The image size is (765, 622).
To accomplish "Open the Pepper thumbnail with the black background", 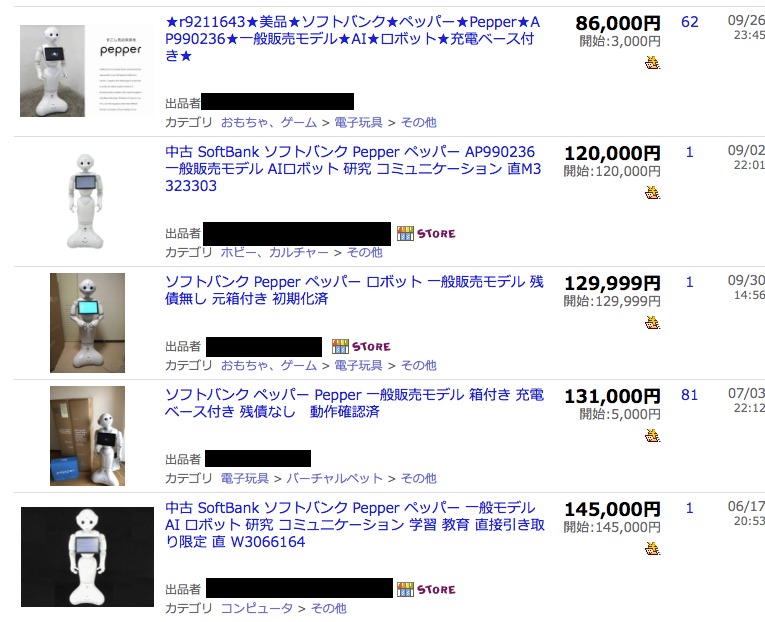I will point(87,557).
